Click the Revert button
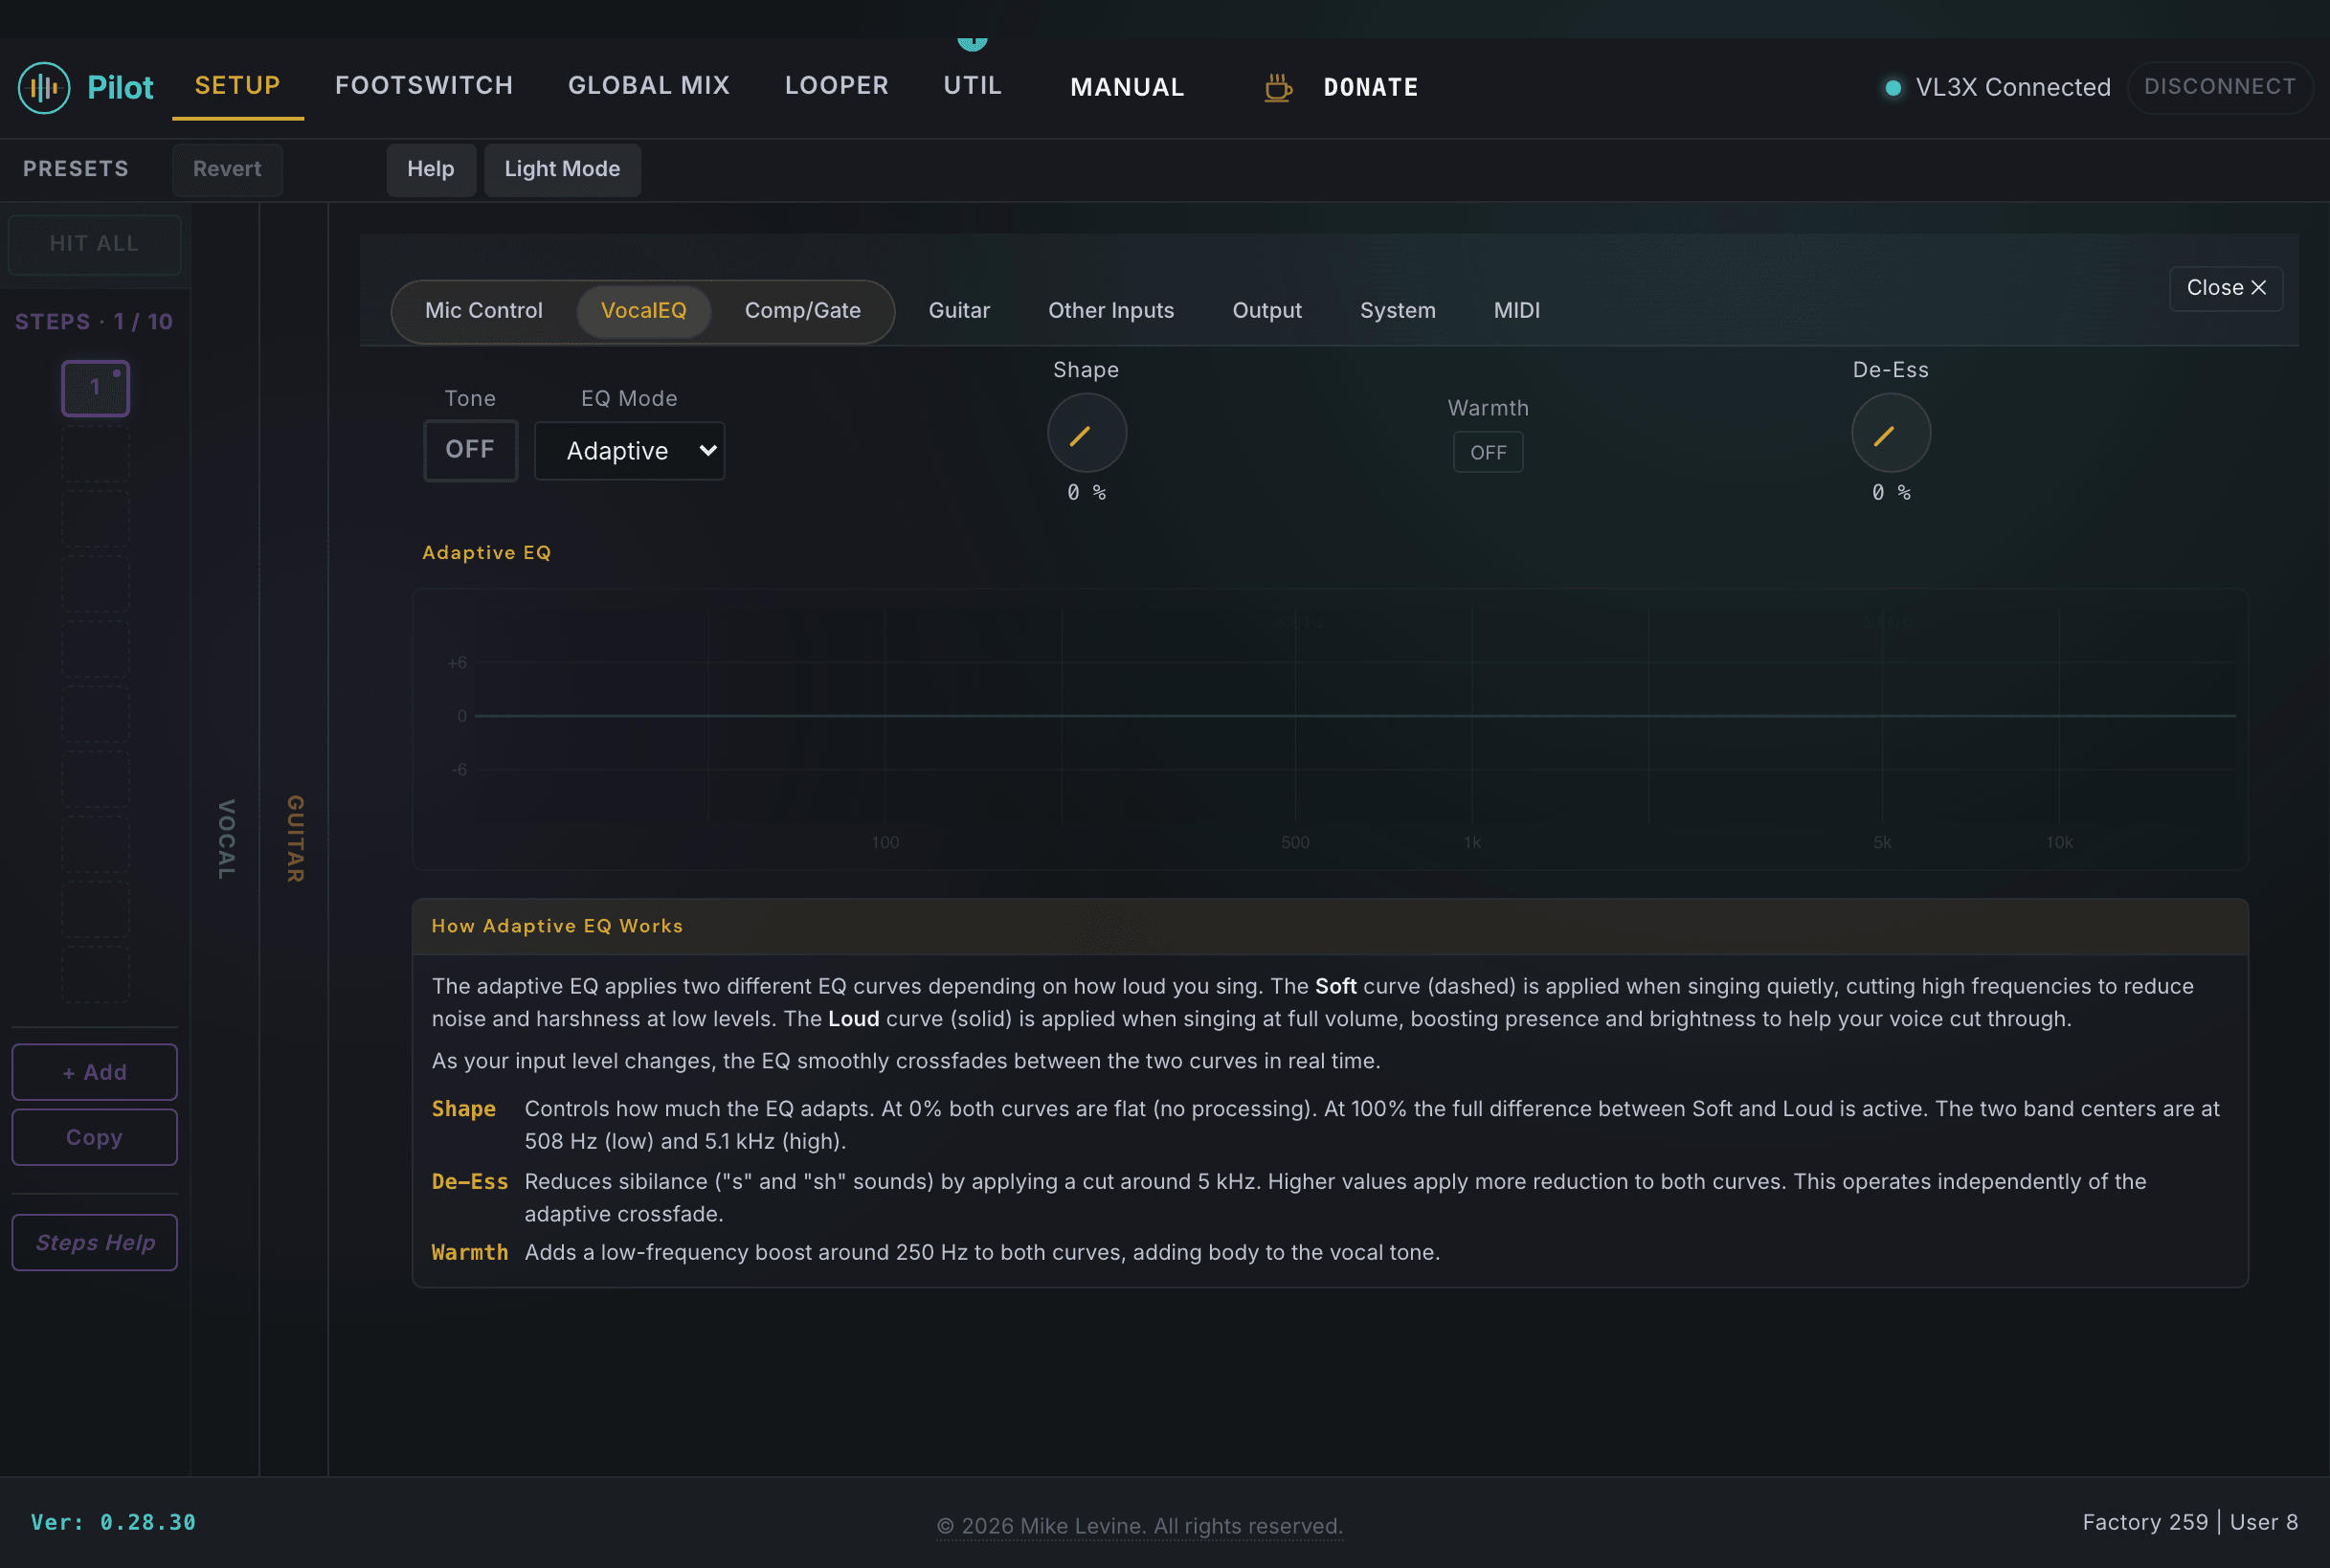The image size is (2330, 1568). pos(227,169)
